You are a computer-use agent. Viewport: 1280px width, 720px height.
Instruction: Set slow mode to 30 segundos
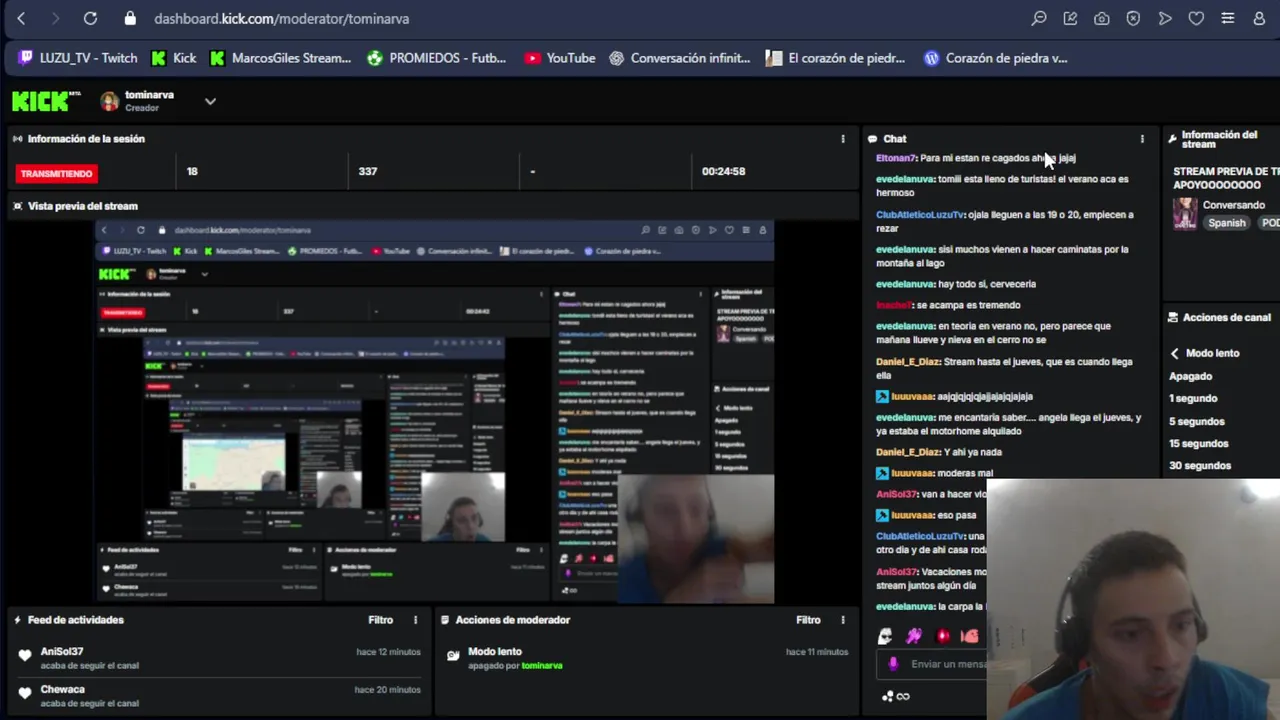pos(1200,465)
